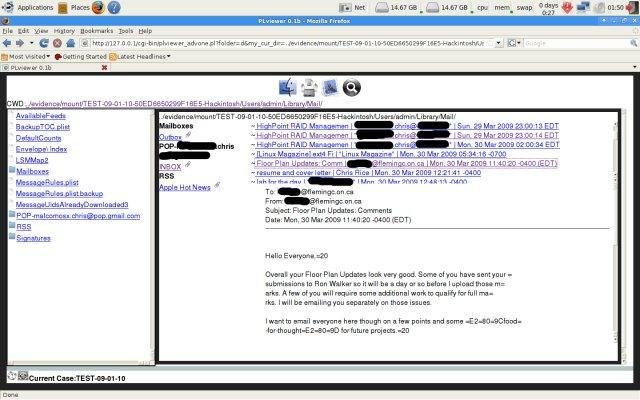Click the Firefox URL address field
This screenshot has width=640, height=400.
click(x=288, y=43)
